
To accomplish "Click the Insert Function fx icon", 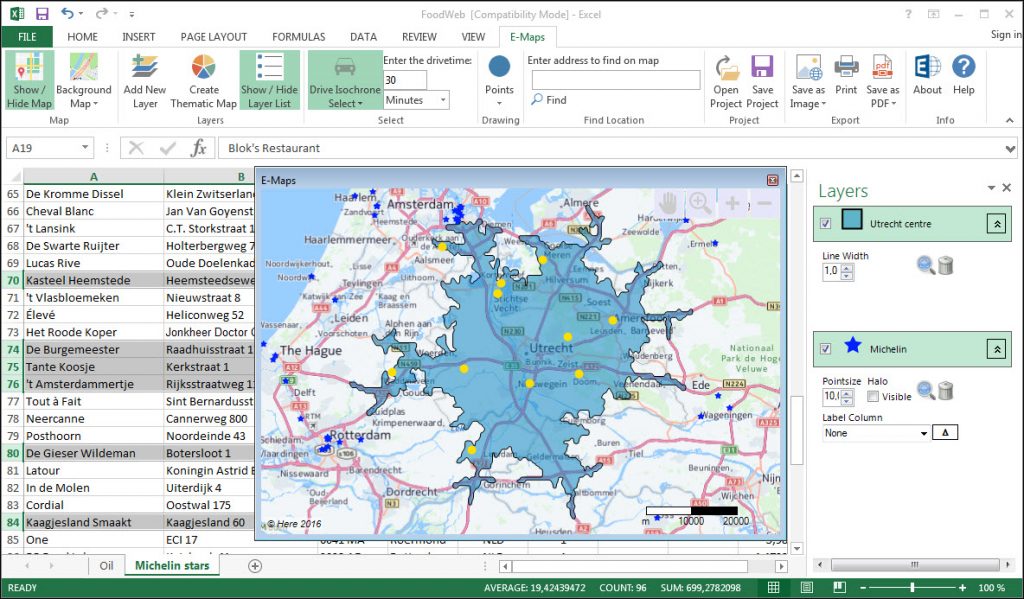I will pyautogui.click(x=199, y=148).
